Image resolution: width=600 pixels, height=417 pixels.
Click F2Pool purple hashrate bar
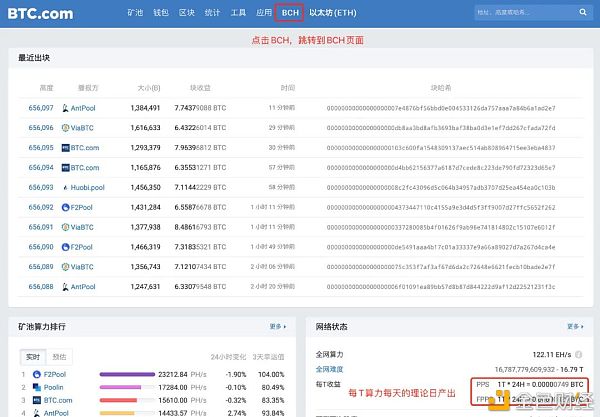[127, 375]
